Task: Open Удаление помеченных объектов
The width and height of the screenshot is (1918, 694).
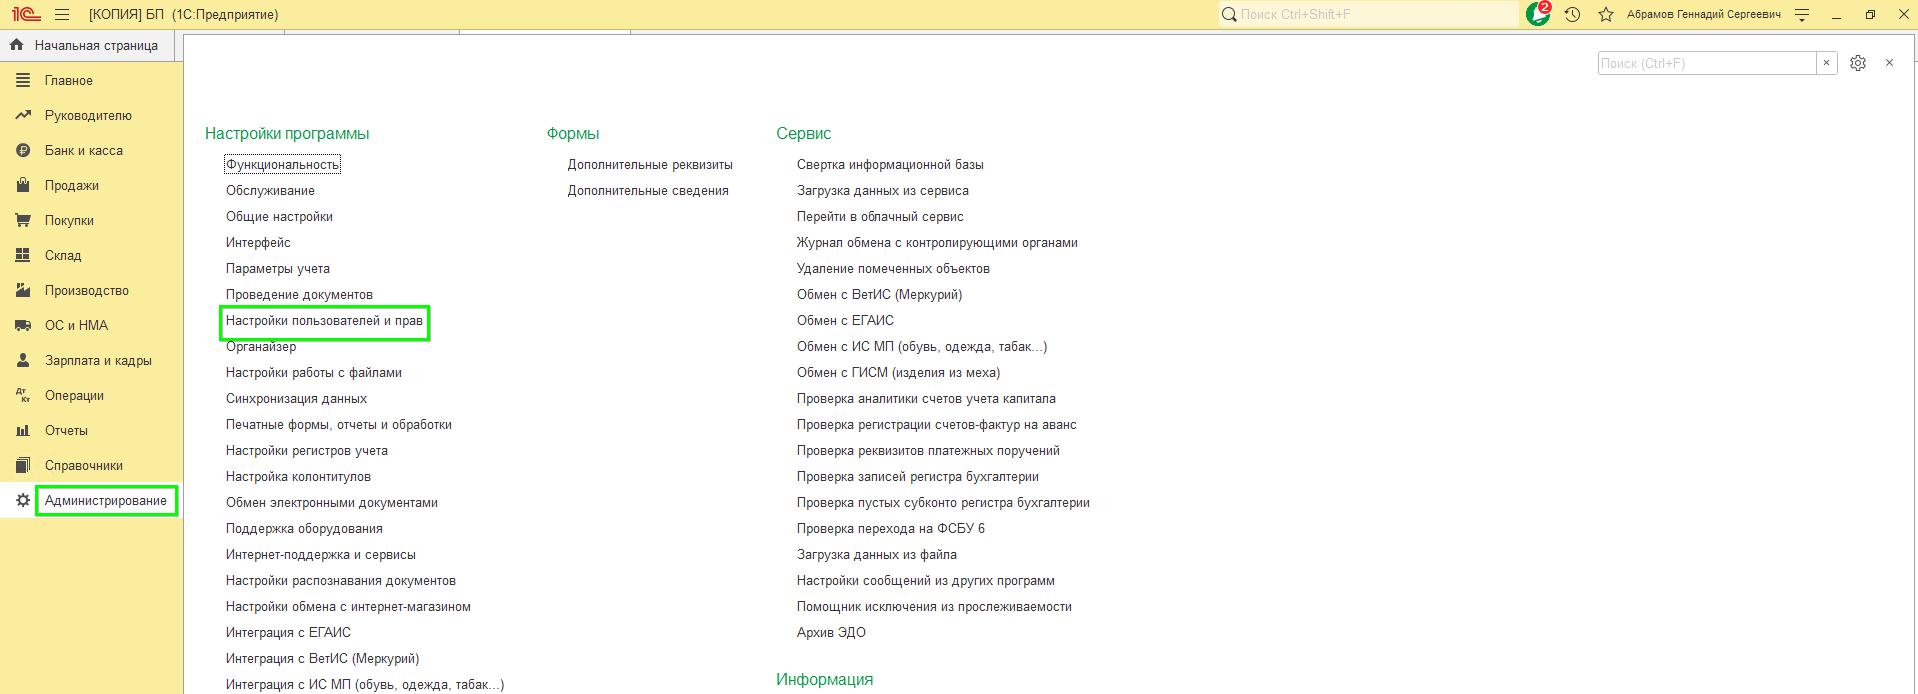Action: click(x=893, y=268)
